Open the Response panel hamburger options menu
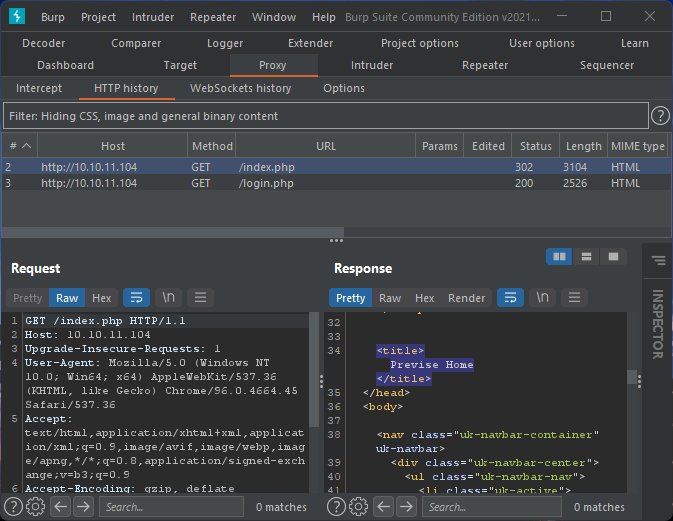The width and height of the screenshot is (673, 521). [574, 298]
